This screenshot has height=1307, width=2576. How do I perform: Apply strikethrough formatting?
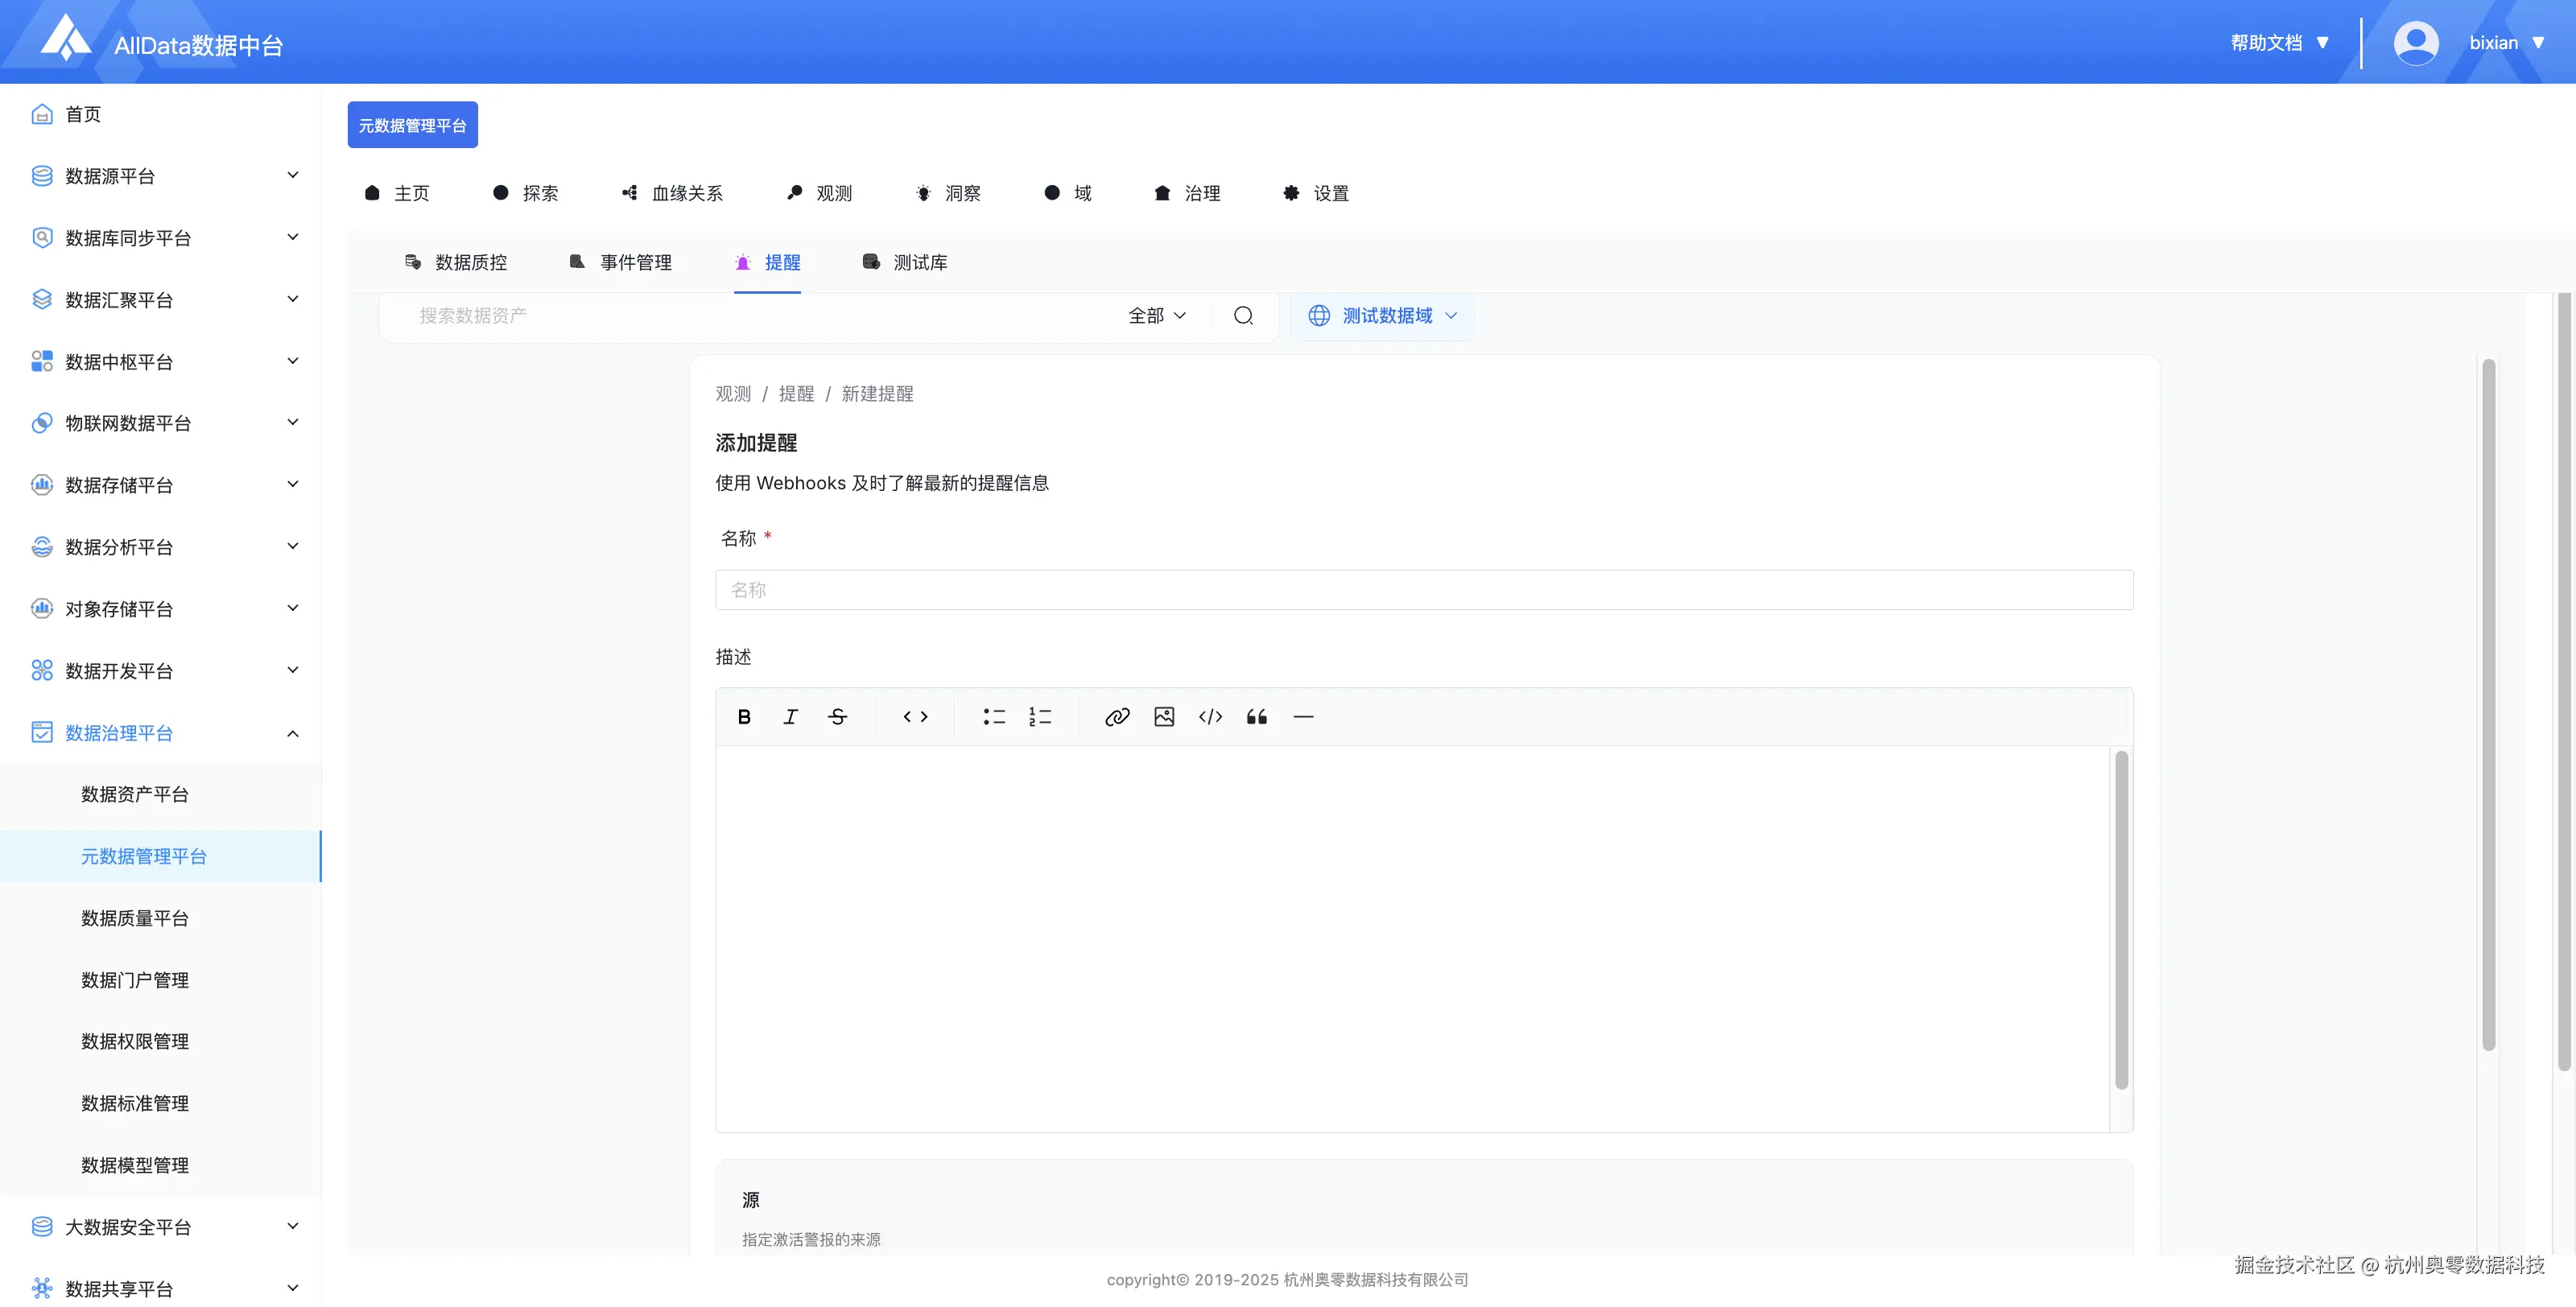pyautogui.click(x=838, y=716)
